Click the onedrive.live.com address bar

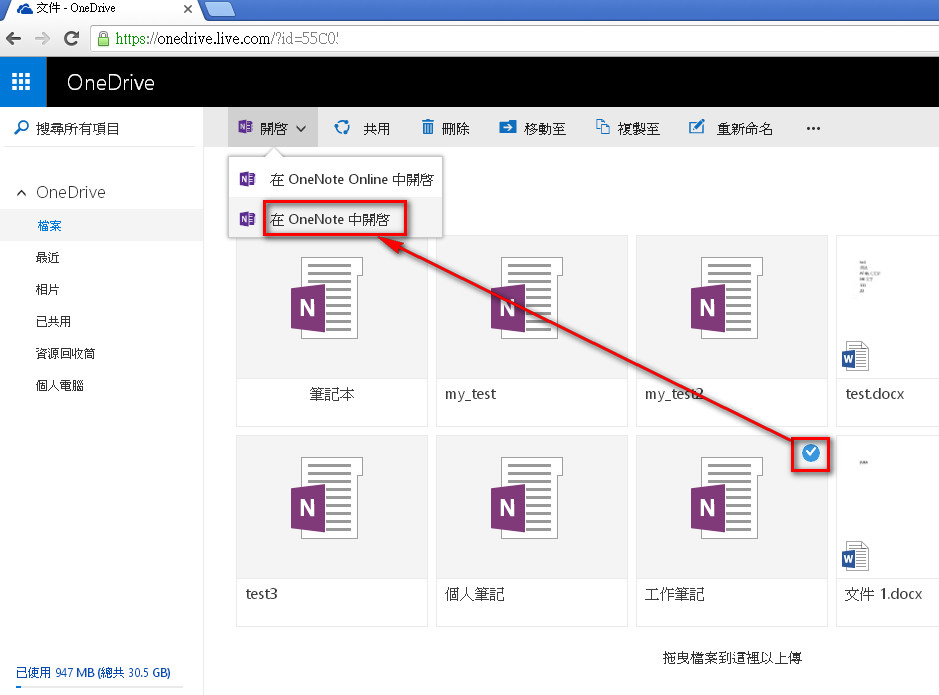[x=515, y=39]
